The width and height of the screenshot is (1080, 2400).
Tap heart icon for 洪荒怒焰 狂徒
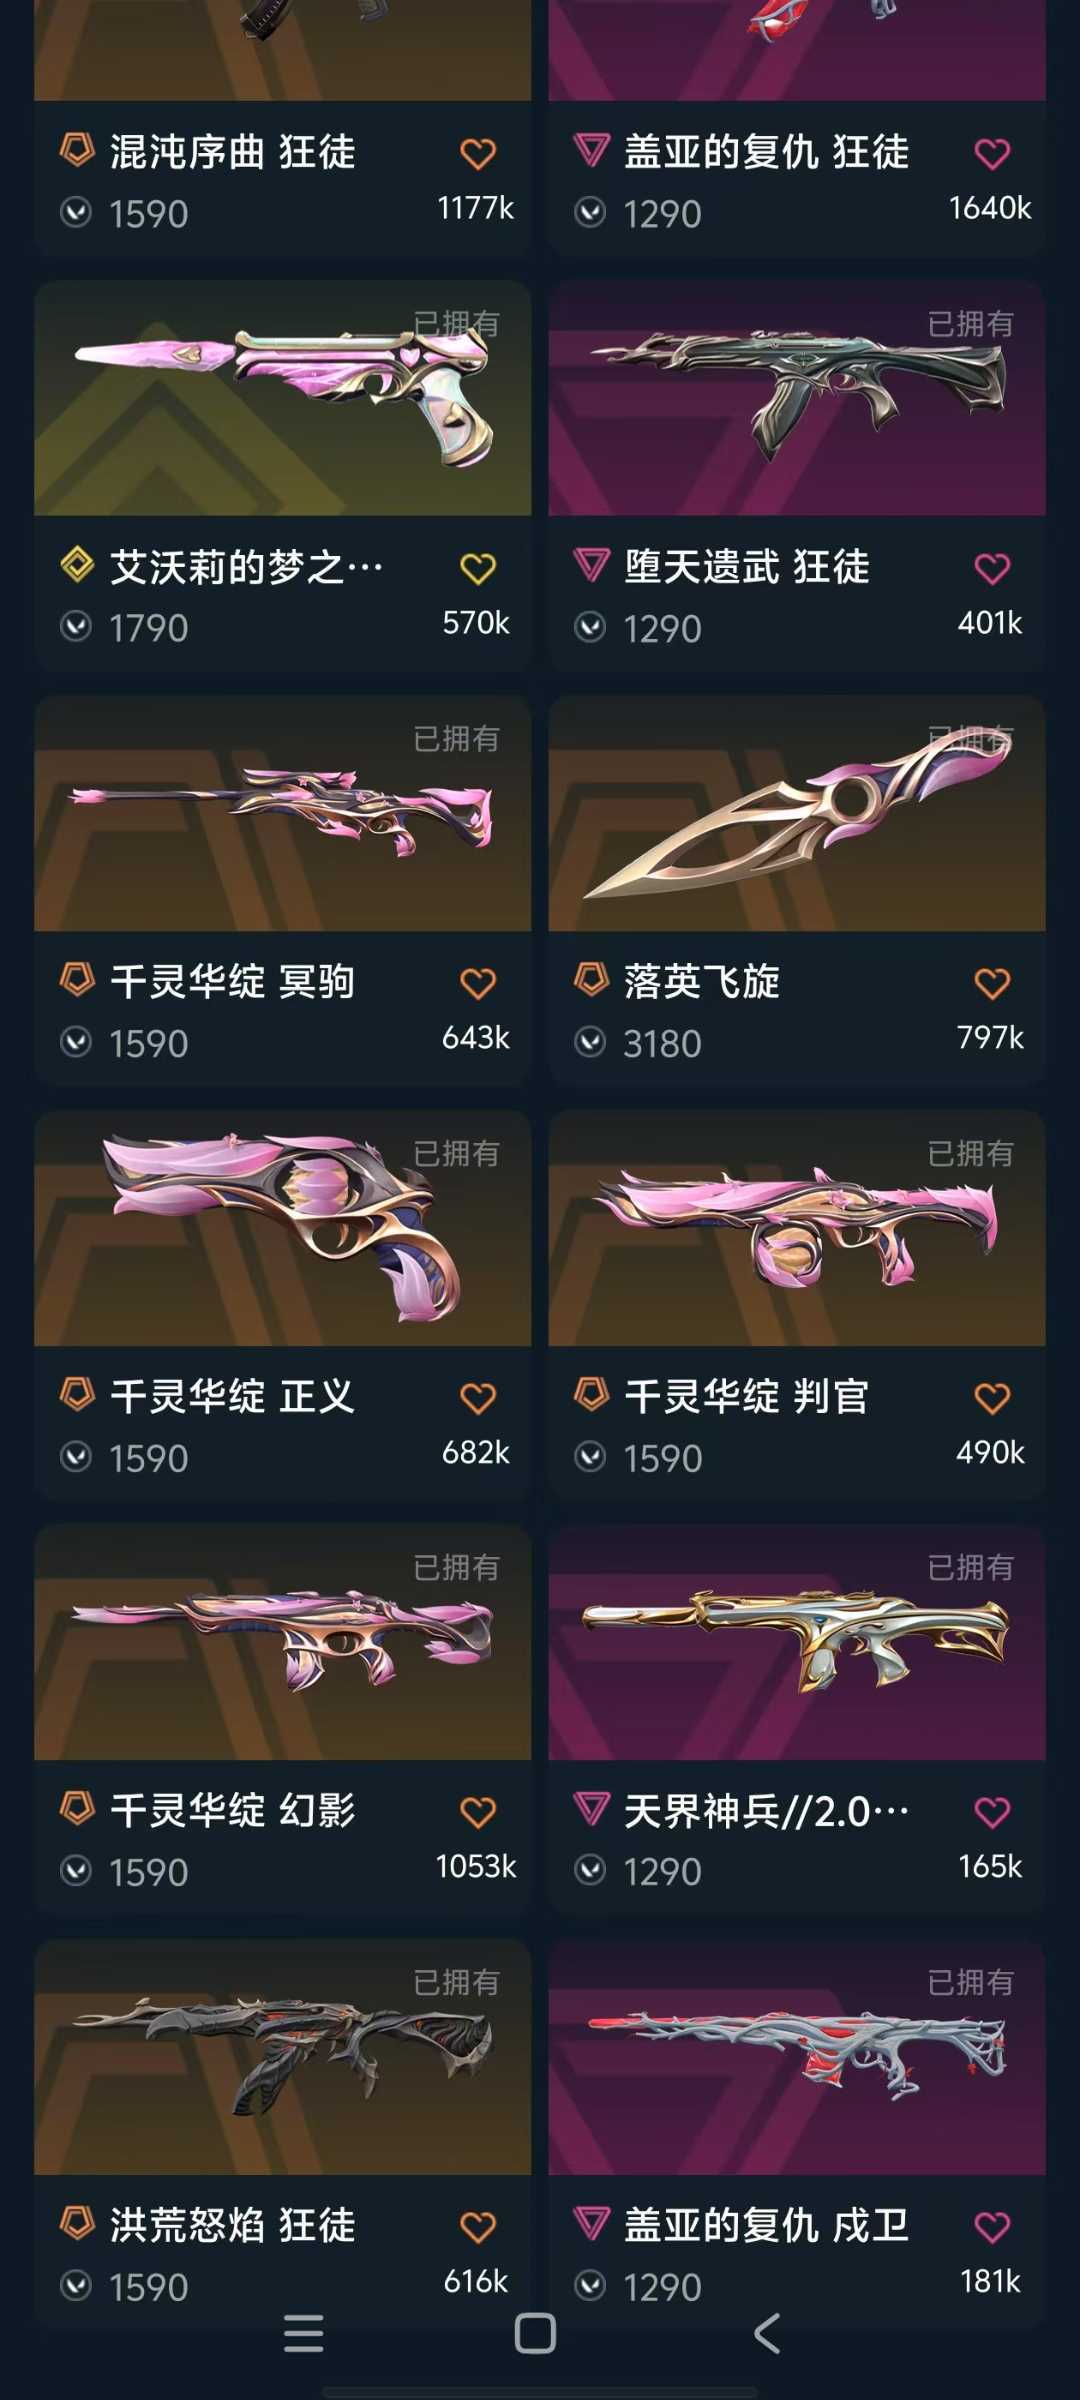pos(478,2227)
